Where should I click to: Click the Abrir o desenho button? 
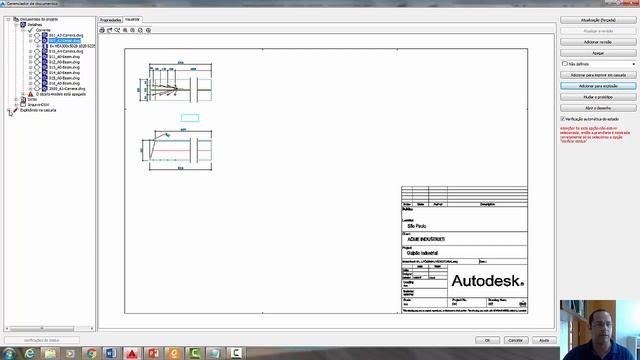coord(598,108)
